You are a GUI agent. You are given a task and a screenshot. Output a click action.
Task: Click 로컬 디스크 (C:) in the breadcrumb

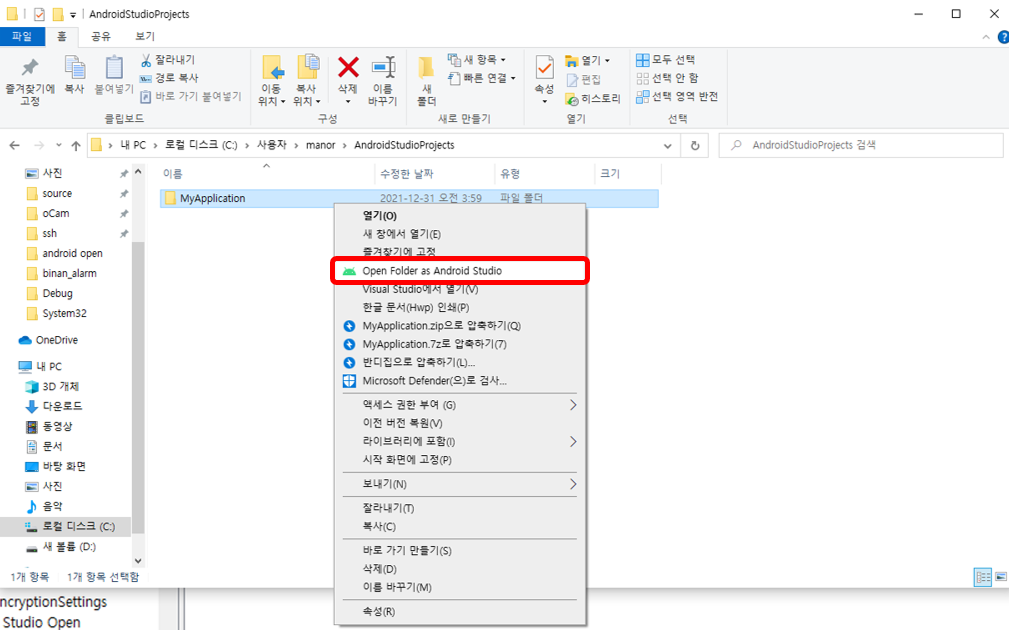(201, 145)
